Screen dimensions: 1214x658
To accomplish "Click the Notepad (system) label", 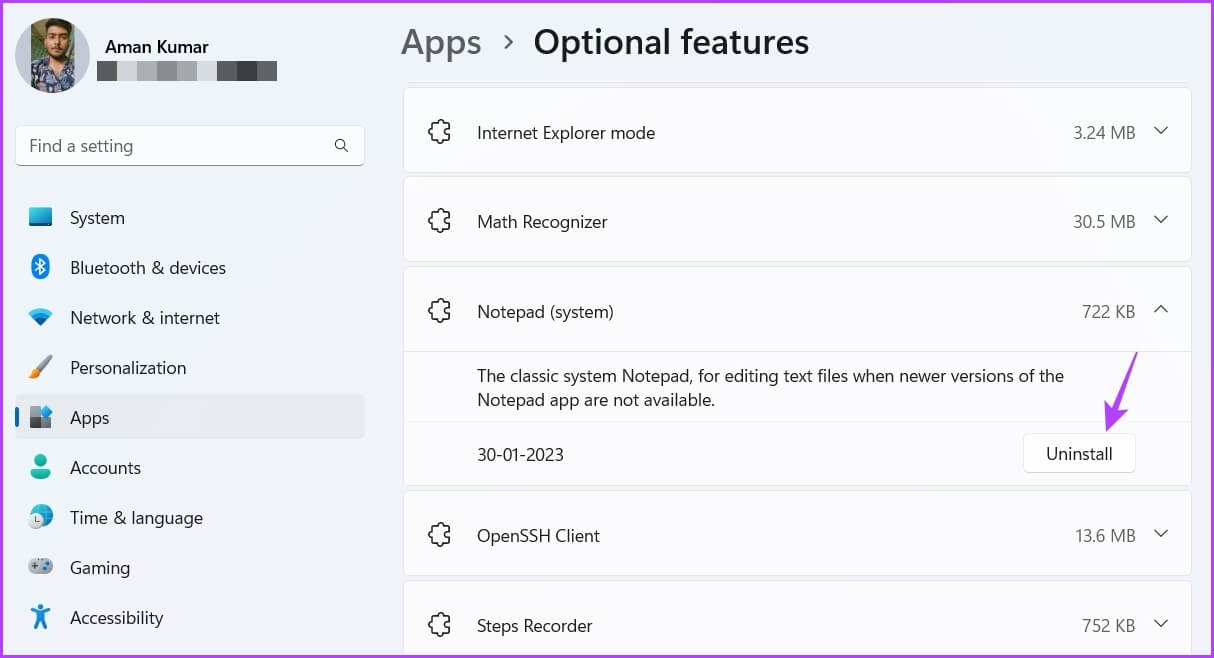I will tap(545, 312).
